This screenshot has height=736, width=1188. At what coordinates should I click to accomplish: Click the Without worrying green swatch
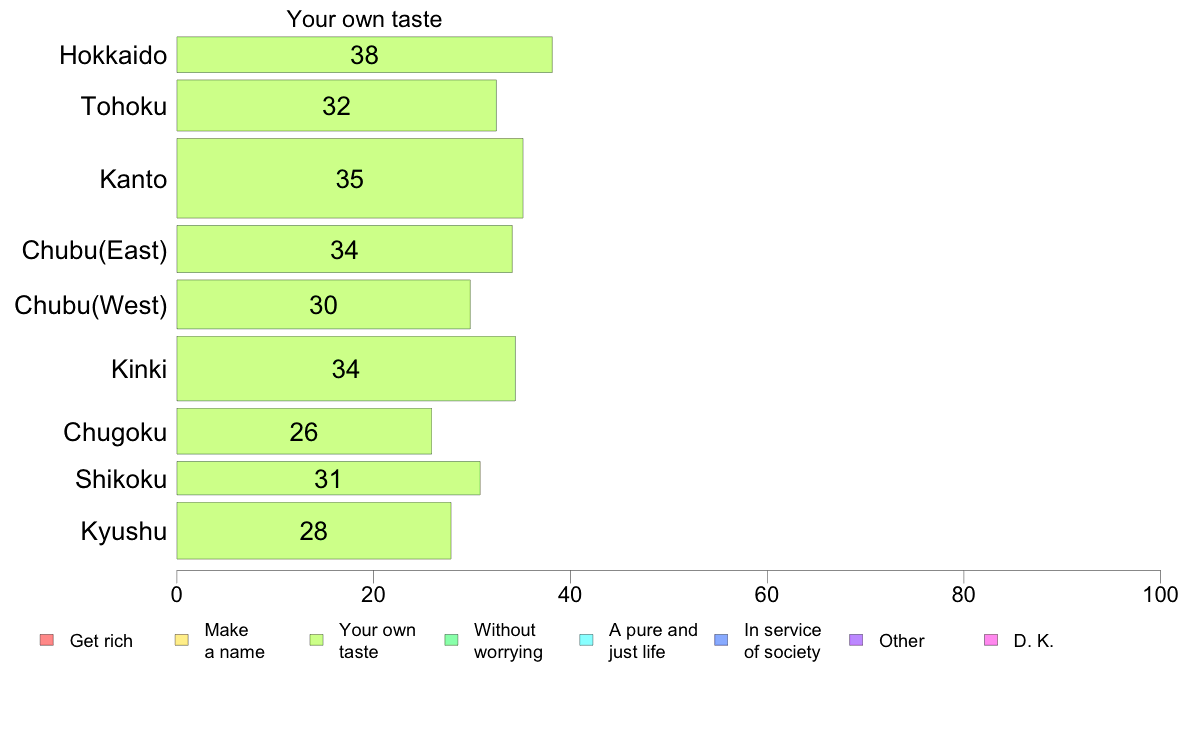452,640
